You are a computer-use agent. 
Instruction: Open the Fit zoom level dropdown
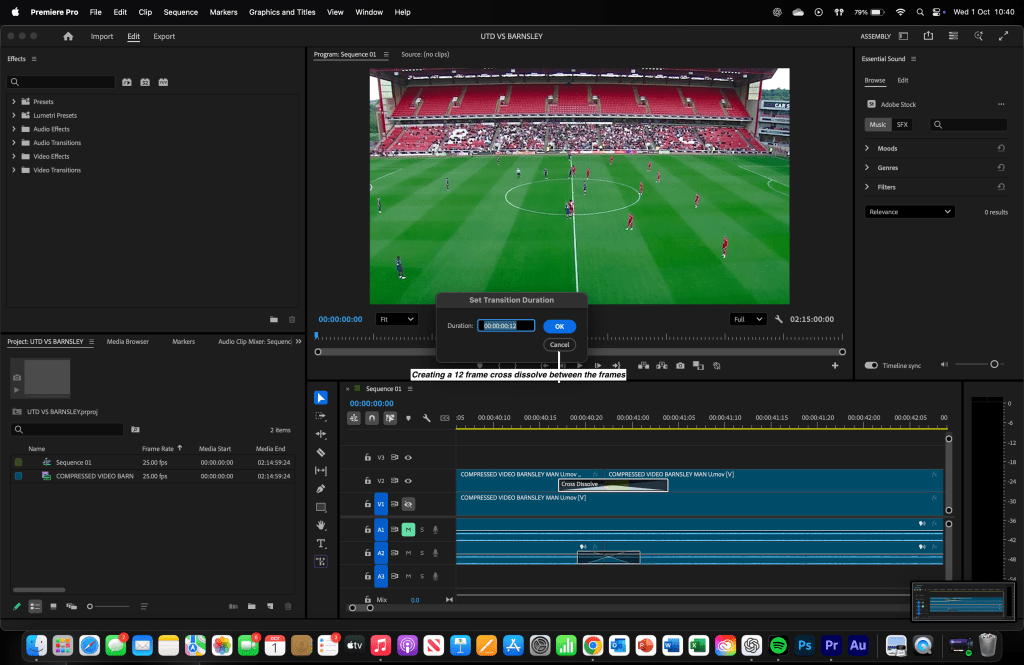[396, 319]
